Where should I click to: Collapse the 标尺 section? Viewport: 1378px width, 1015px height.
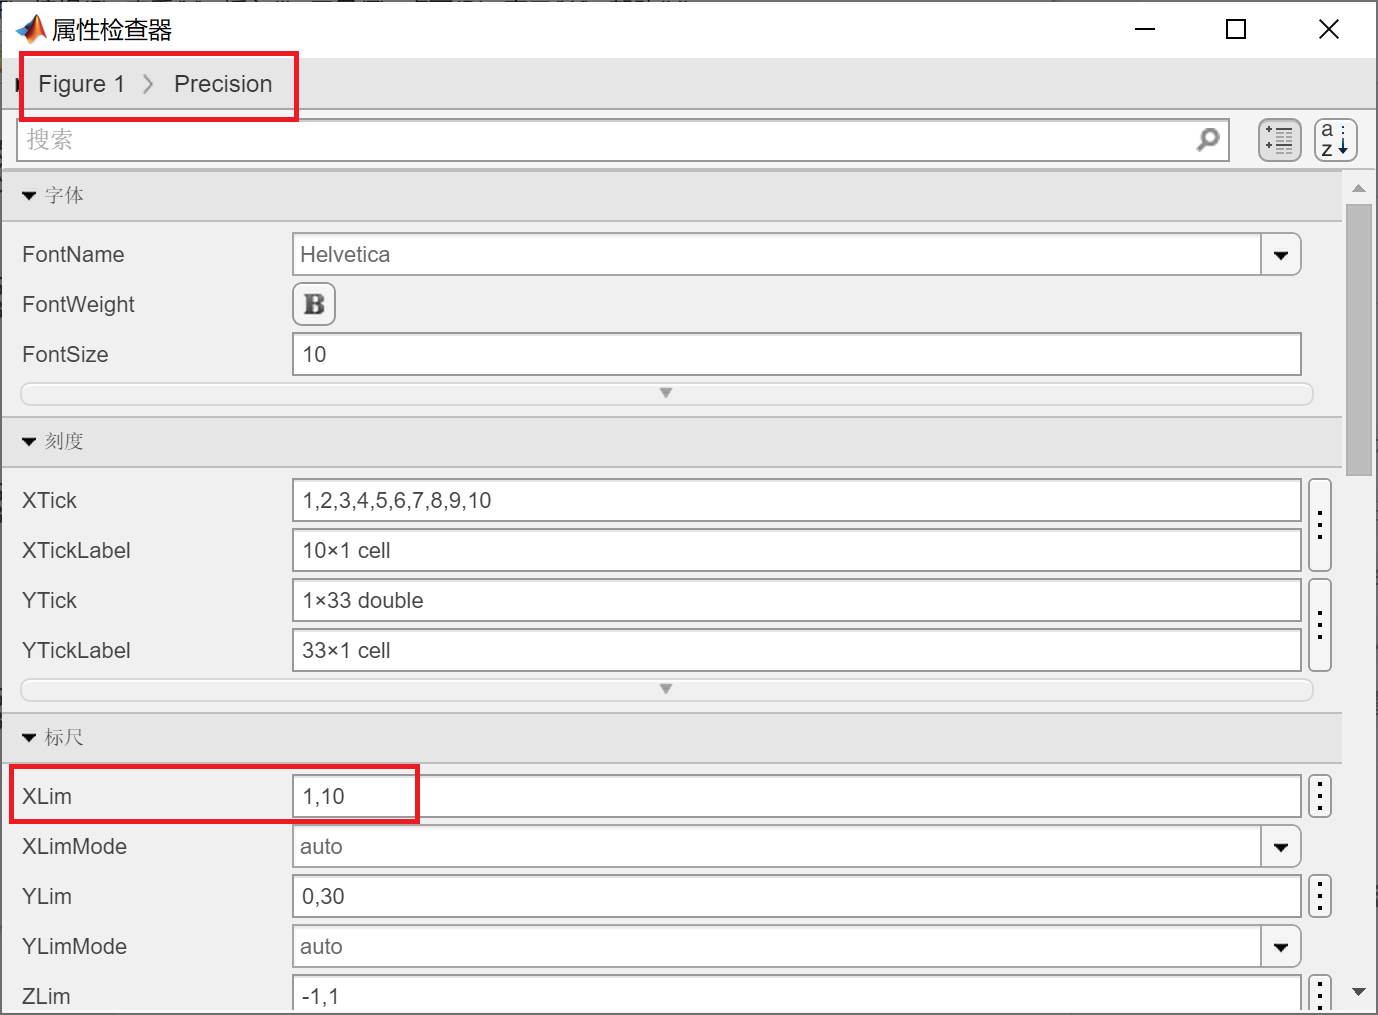point(29,737)
